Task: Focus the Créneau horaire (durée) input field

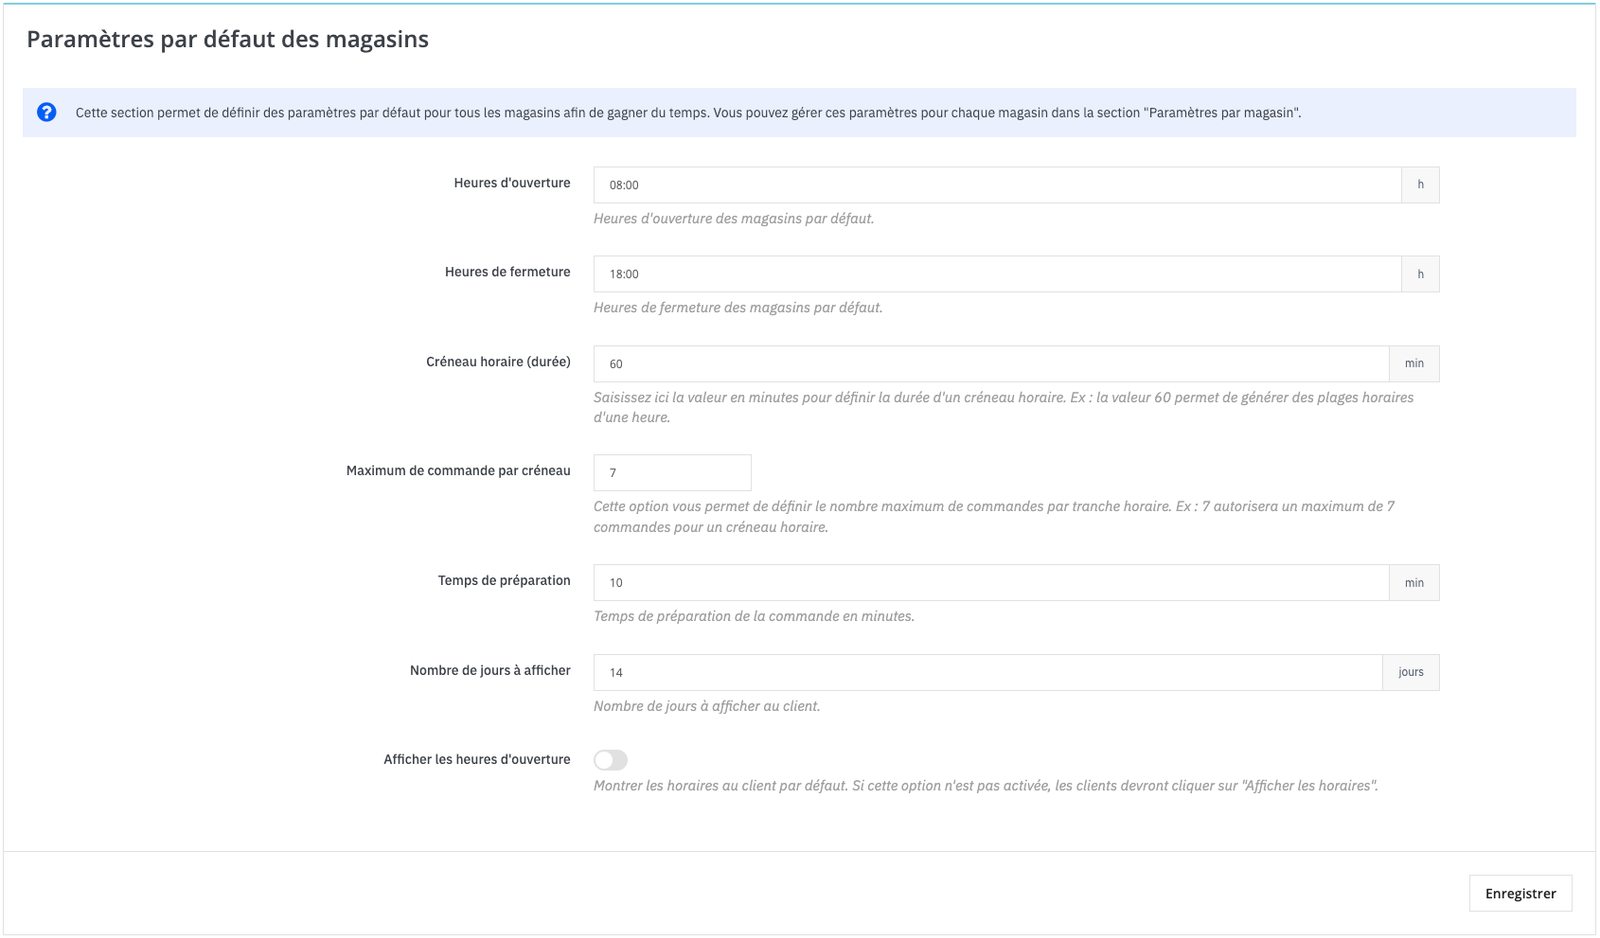Action: (991, 364)
